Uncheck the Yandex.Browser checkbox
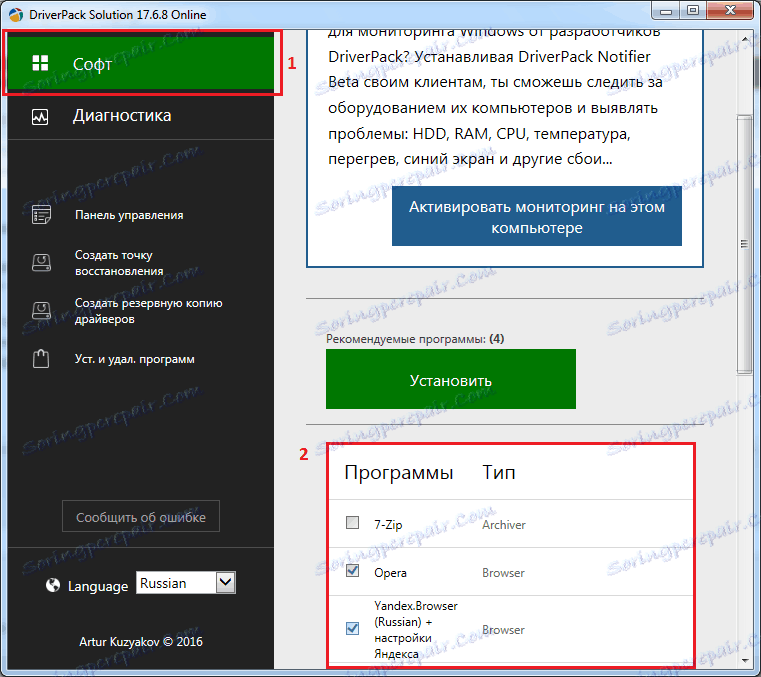Image resolution: width=761 pixels, height=677 pixels. (352, 628)
